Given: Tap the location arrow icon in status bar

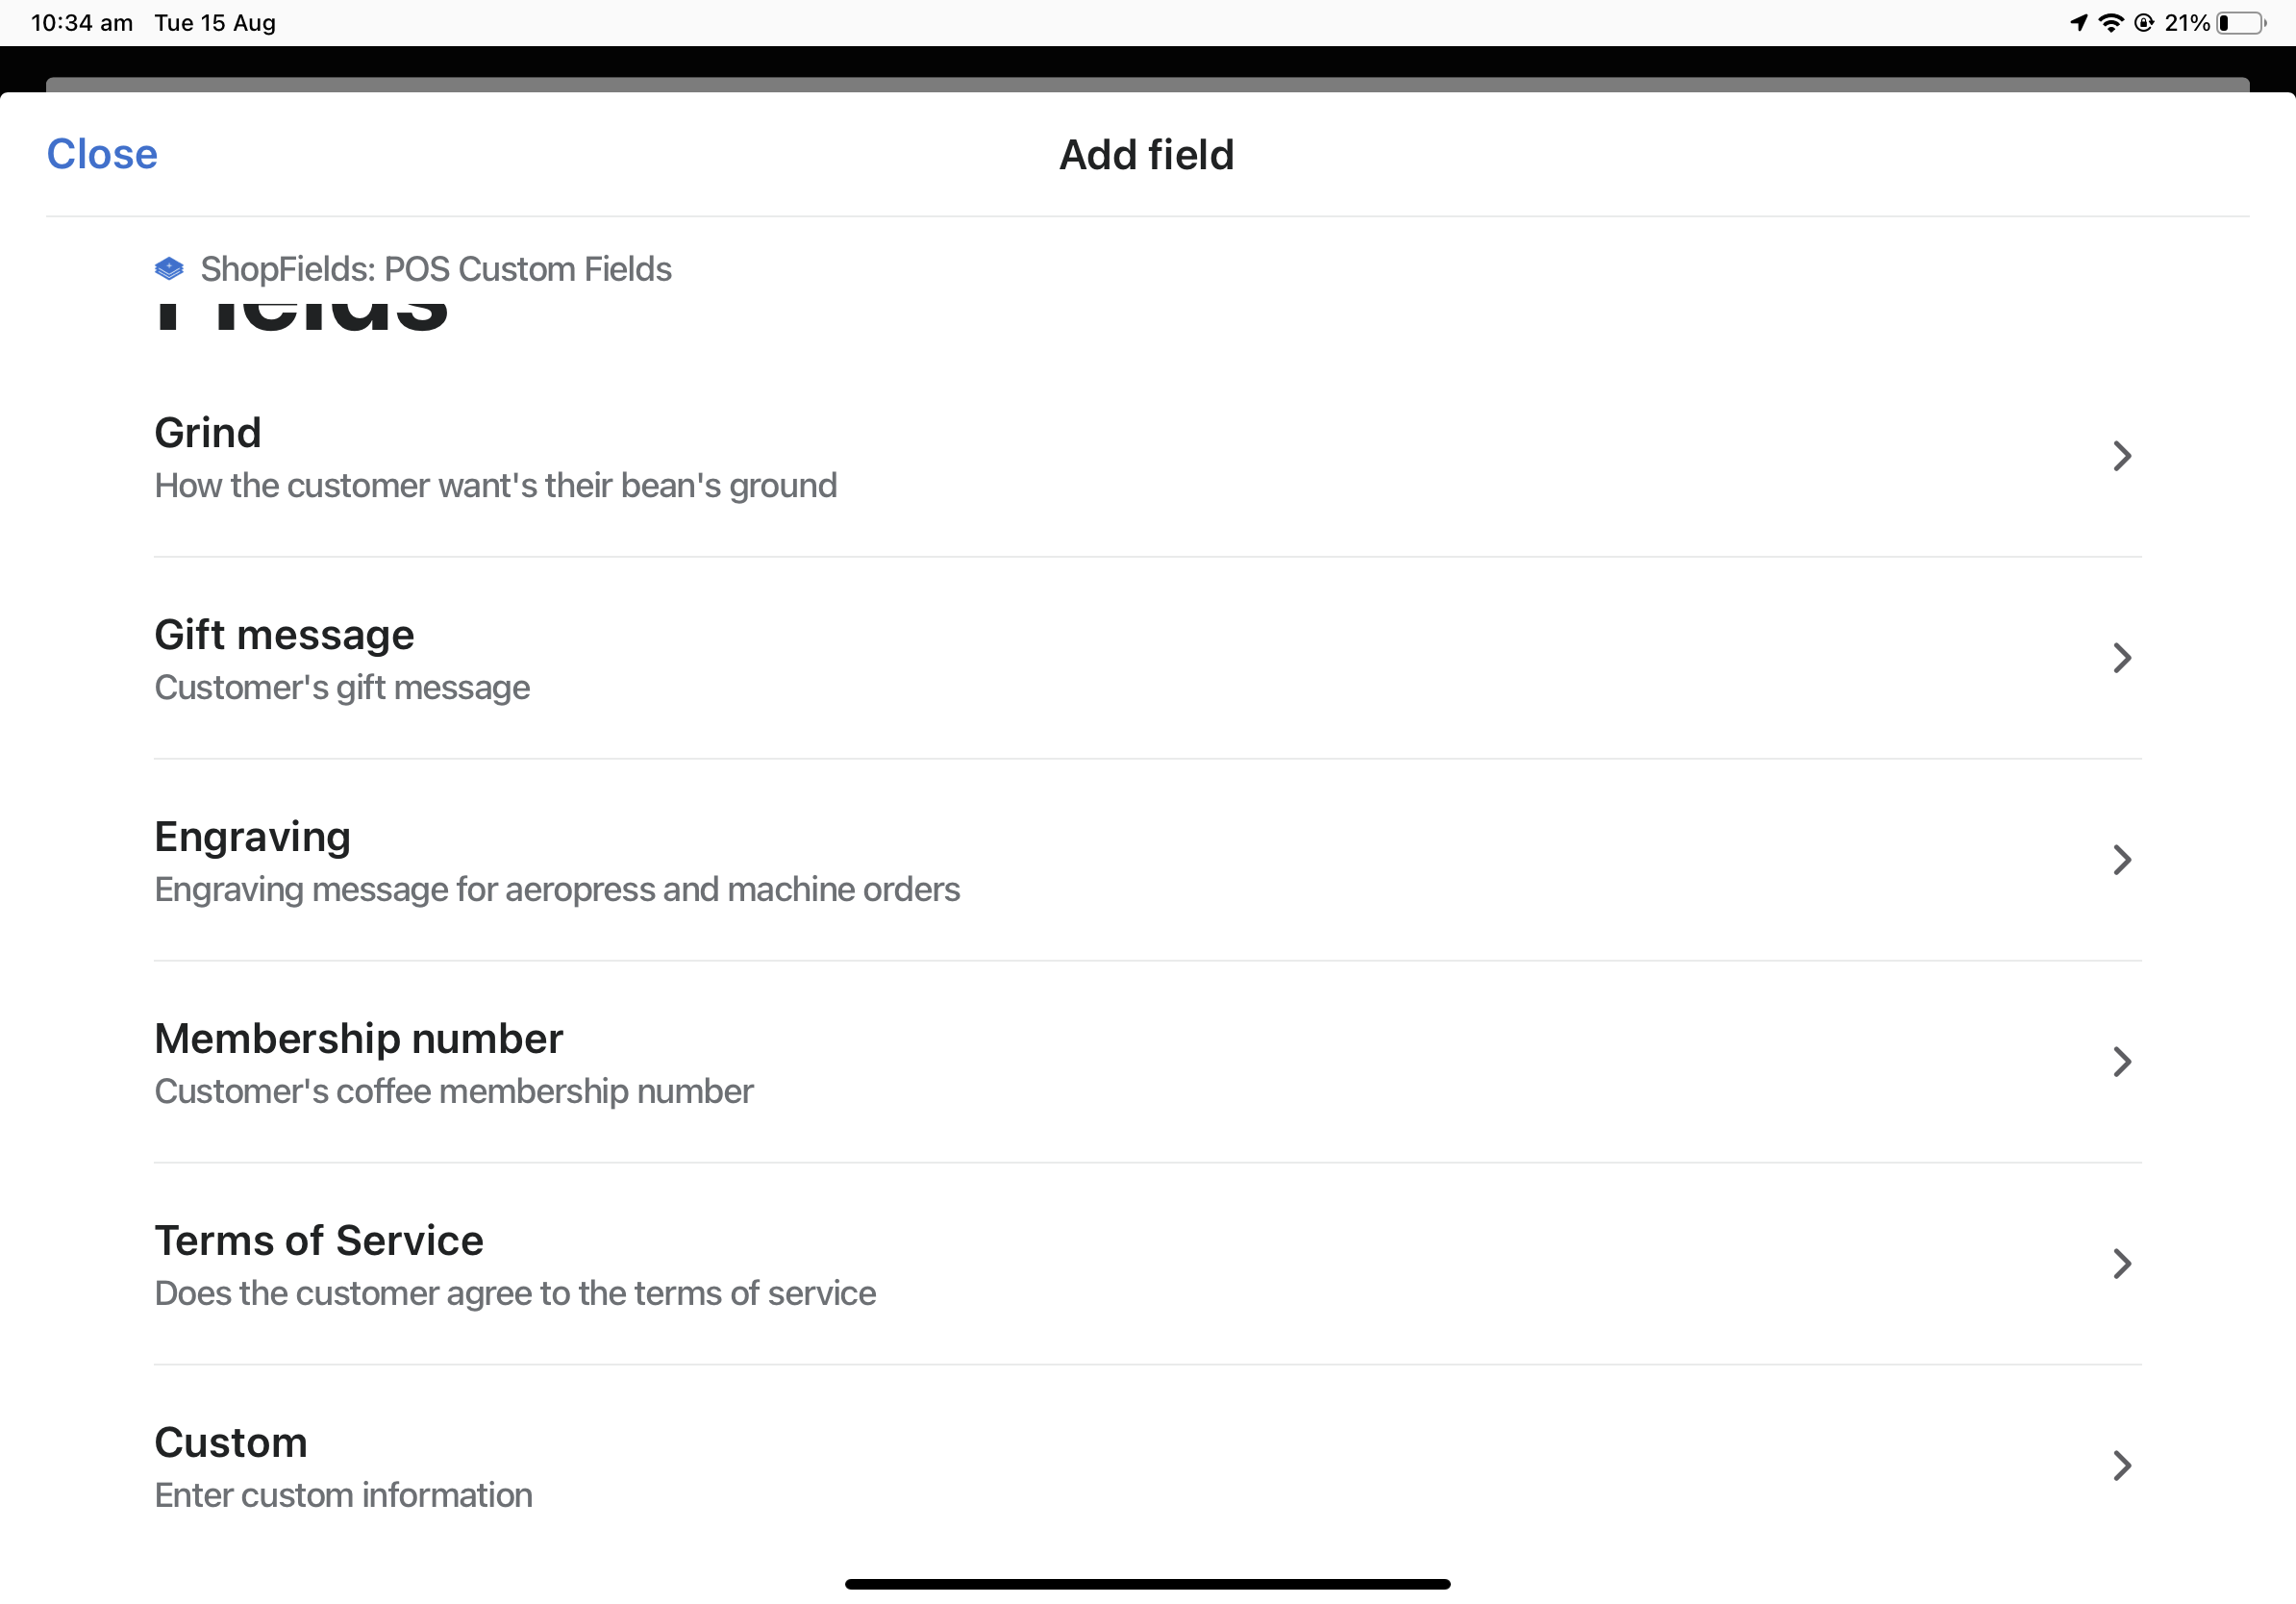Looking at the screenshot, I should [2078, 22].
